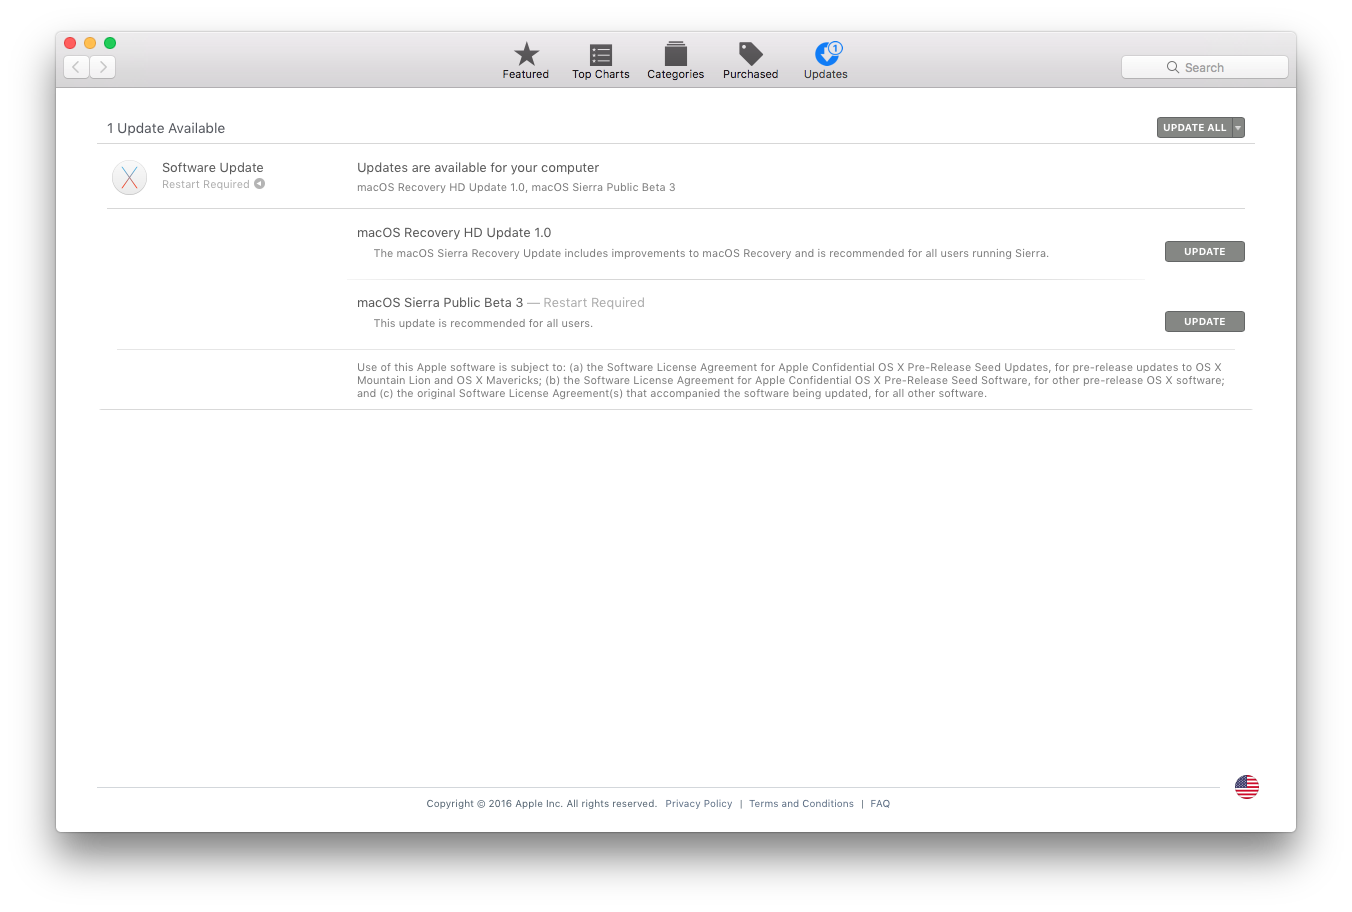Update macOS Recovery HD Update 1.0

tap(1205, 252)
